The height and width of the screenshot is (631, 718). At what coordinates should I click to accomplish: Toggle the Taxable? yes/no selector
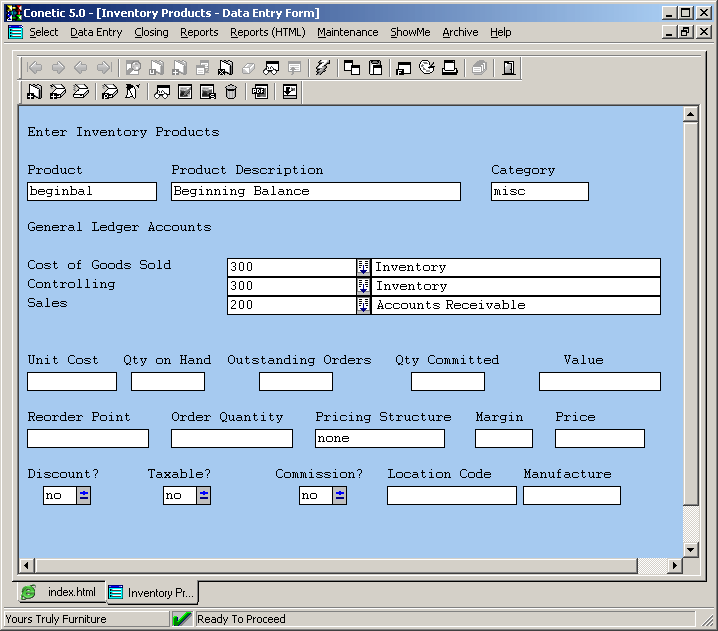(204, 495)
